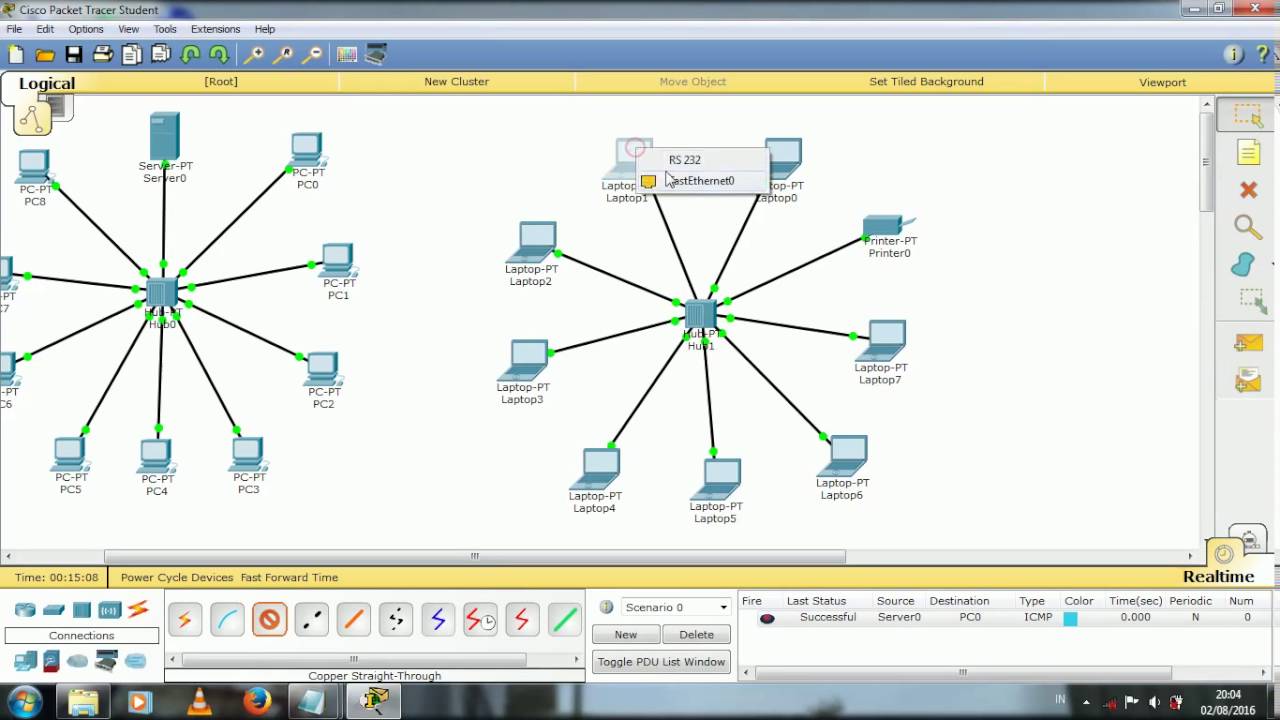
Task: Click Power Cycle Devices
Action: [x=178, y=577]
